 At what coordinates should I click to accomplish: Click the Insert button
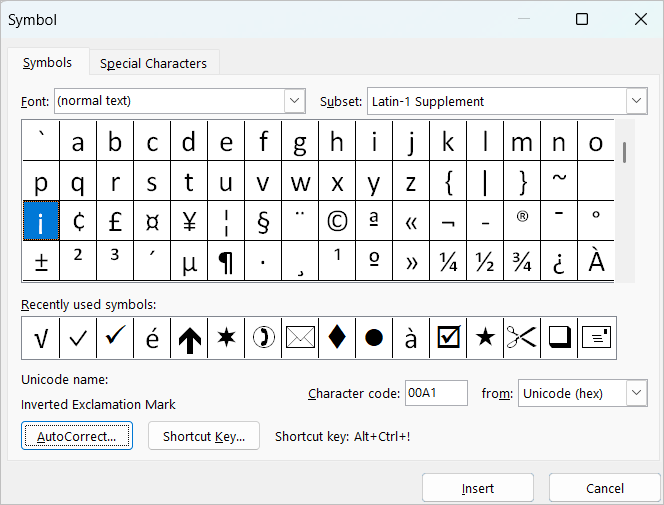pyautogui.click(x=477, y=488)
